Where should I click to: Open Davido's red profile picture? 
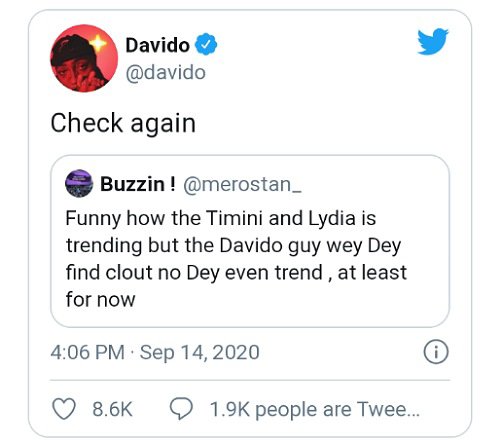84,58
